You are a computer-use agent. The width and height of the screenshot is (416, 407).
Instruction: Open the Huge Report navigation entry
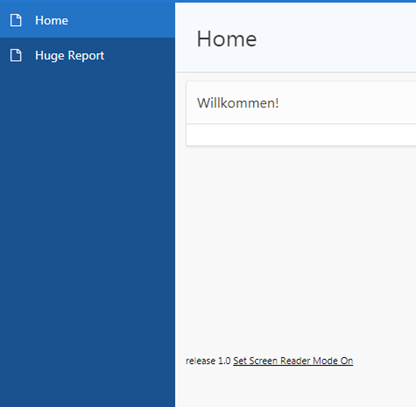(x=87, y=55)
